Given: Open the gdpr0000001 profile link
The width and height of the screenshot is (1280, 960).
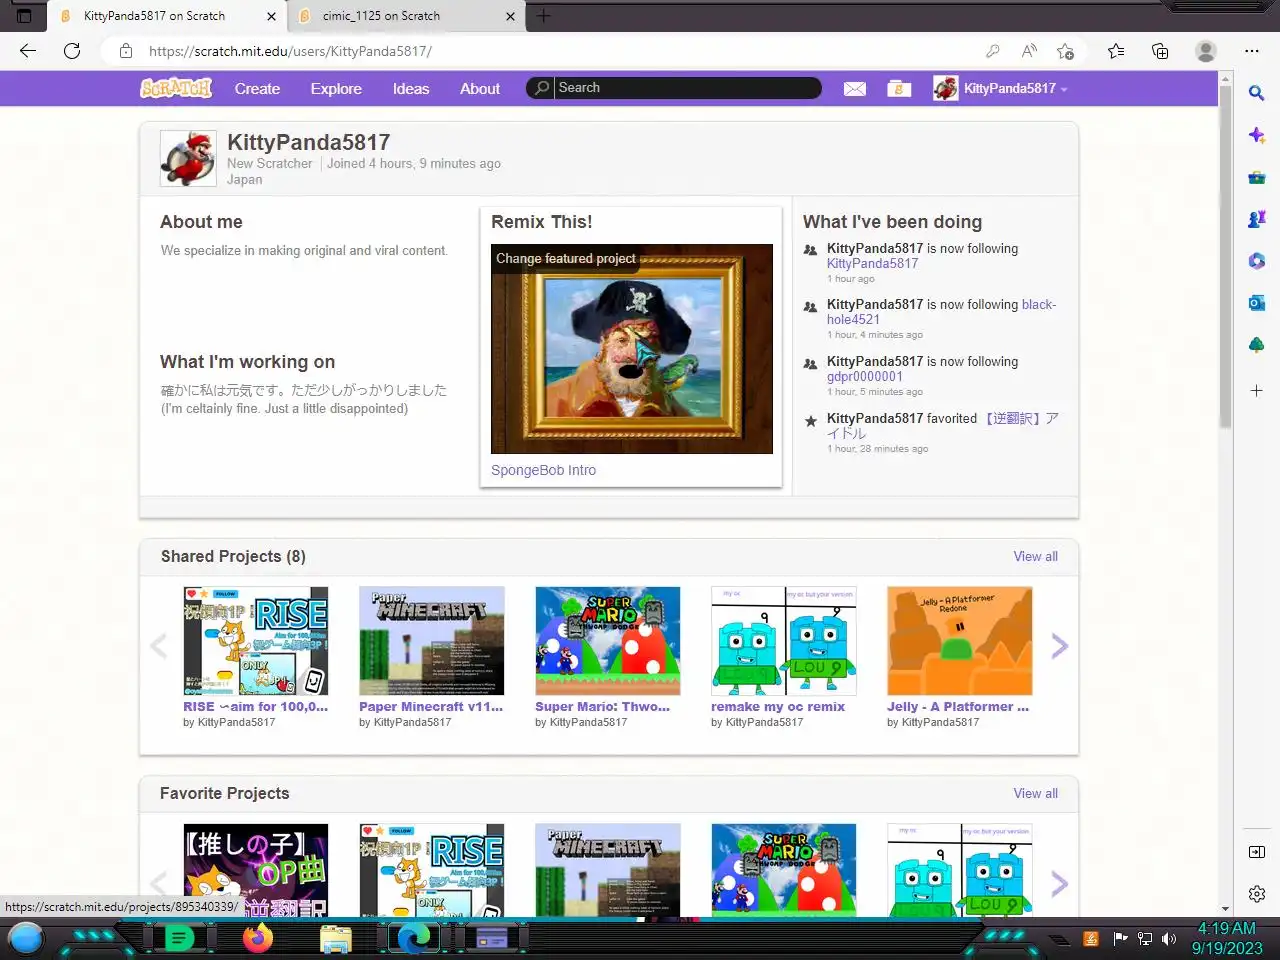Looking at the screenshot, I should [865, 377].
